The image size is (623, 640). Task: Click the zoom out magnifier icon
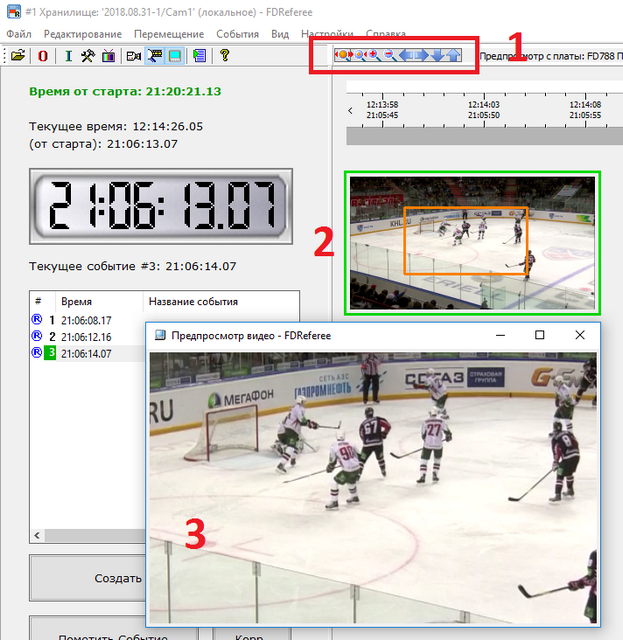tap(389, 55)
